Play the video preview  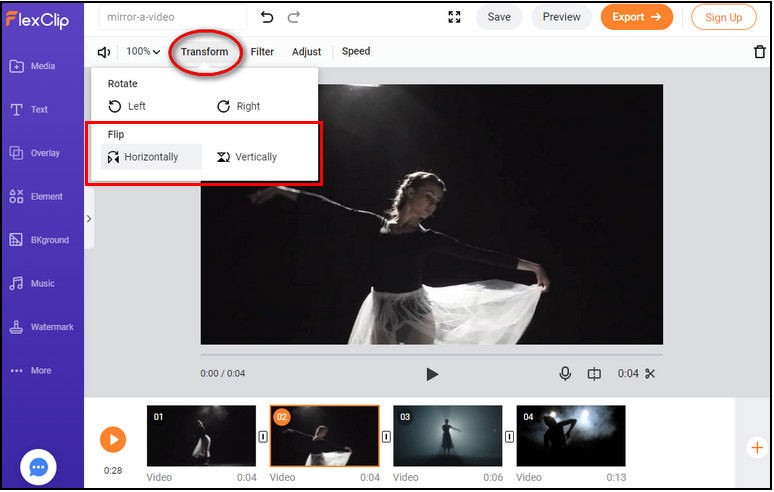432,374
